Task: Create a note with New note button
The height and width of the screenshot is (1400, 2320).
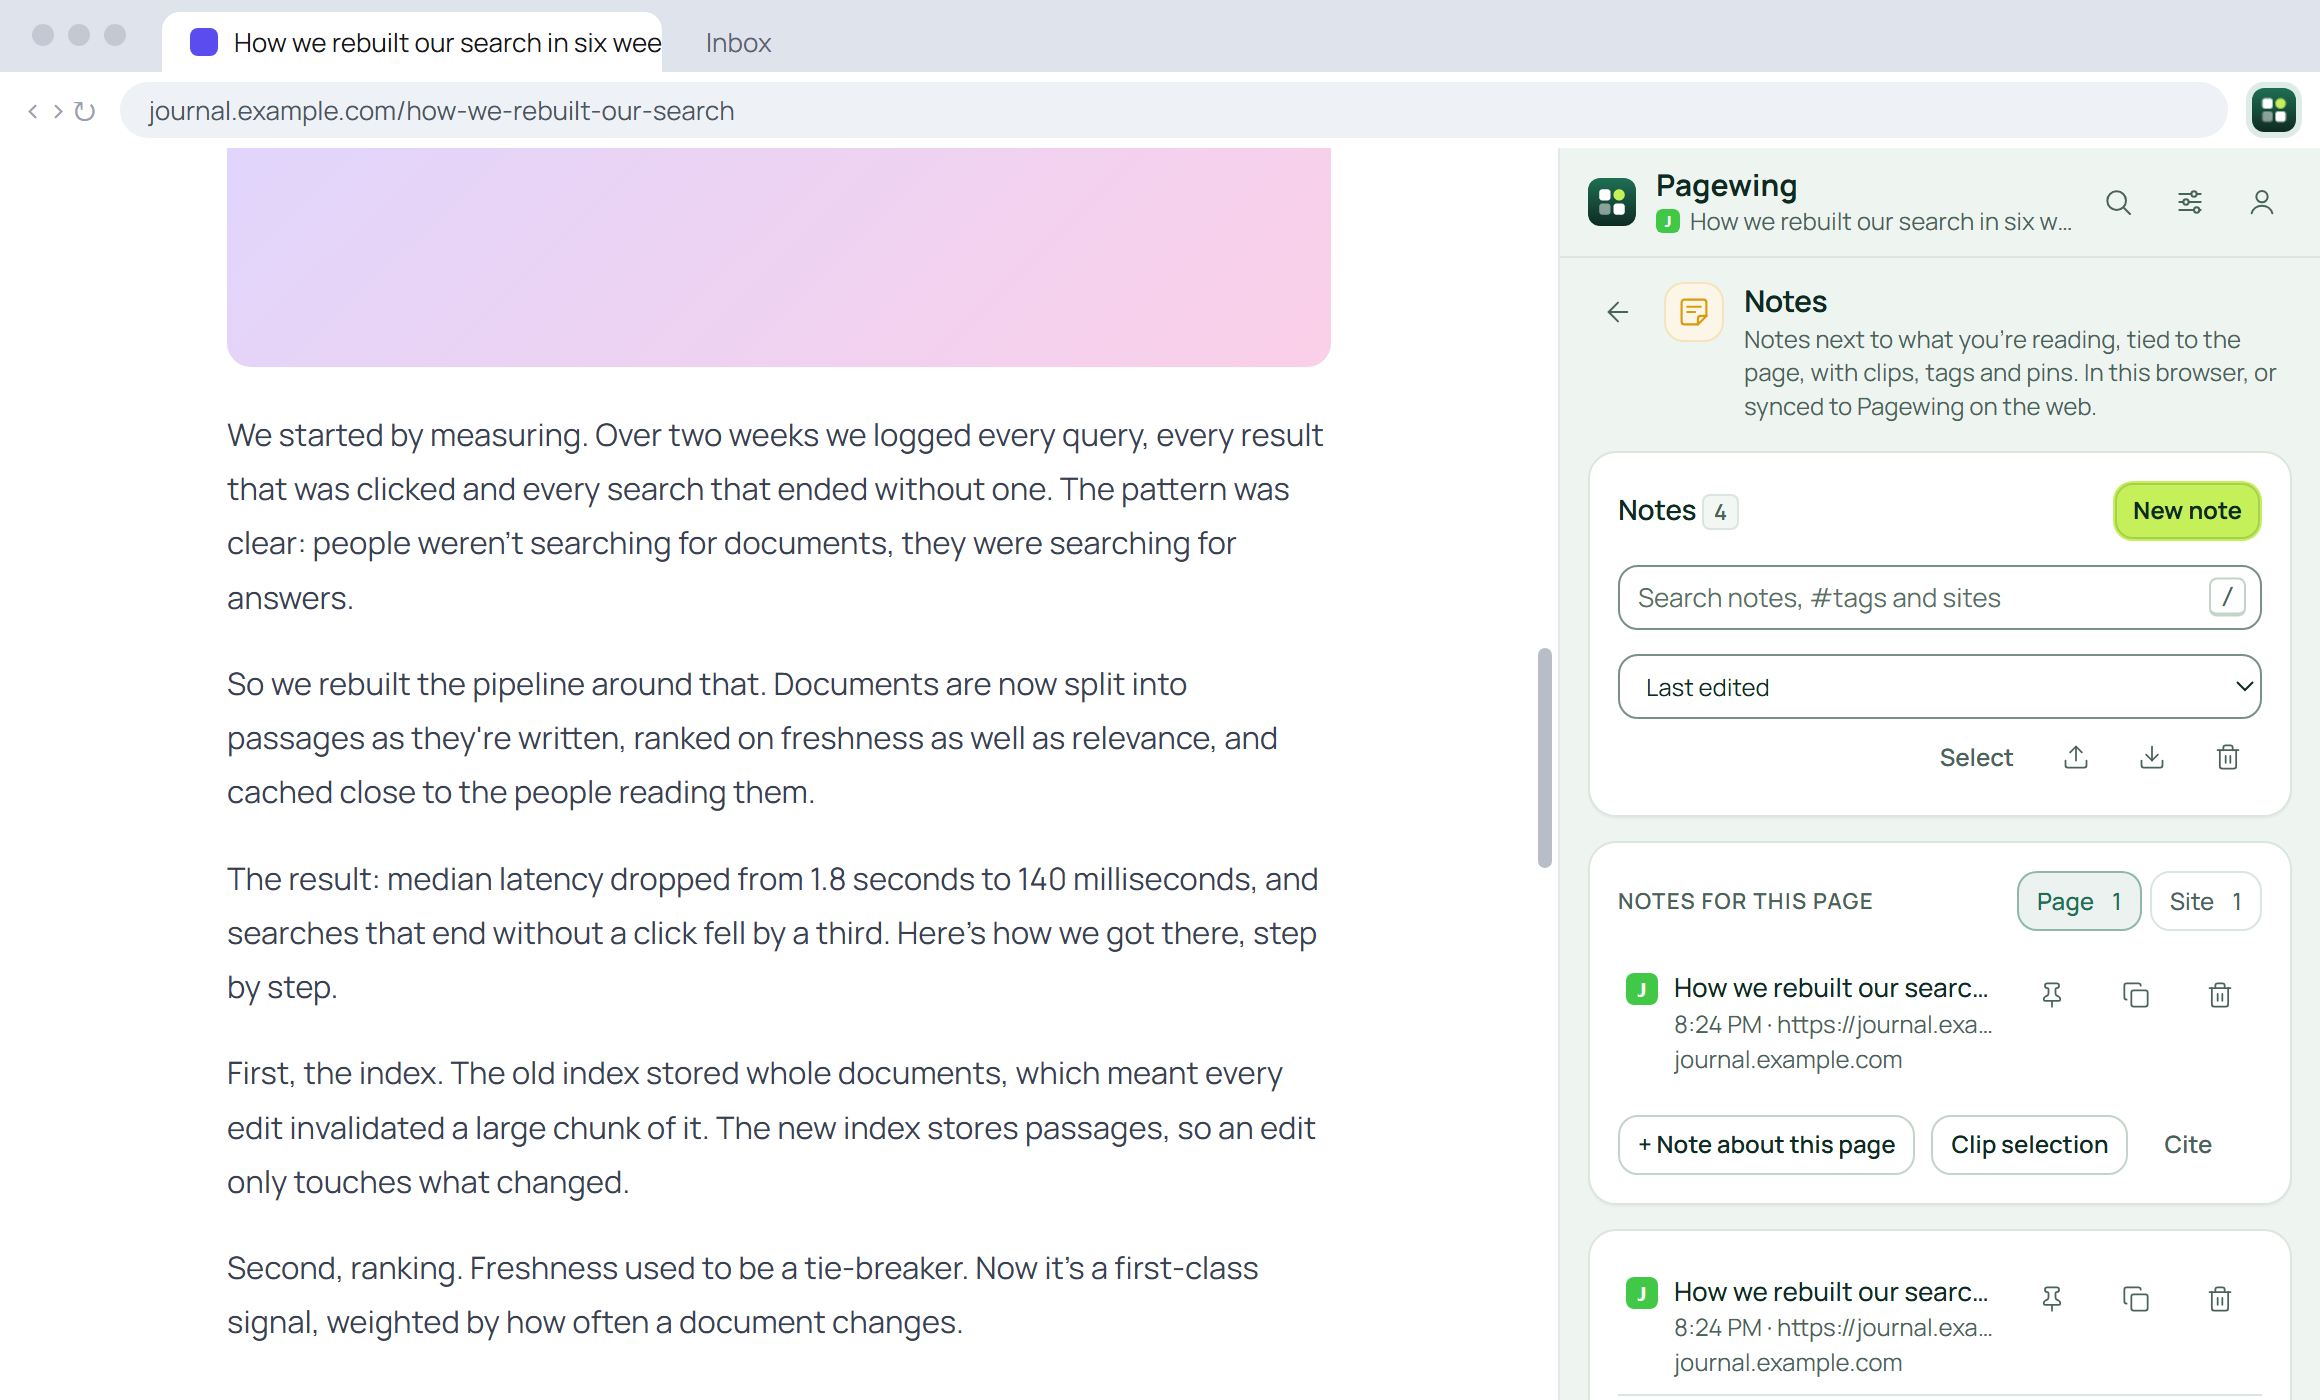Action: (2187, 511)
